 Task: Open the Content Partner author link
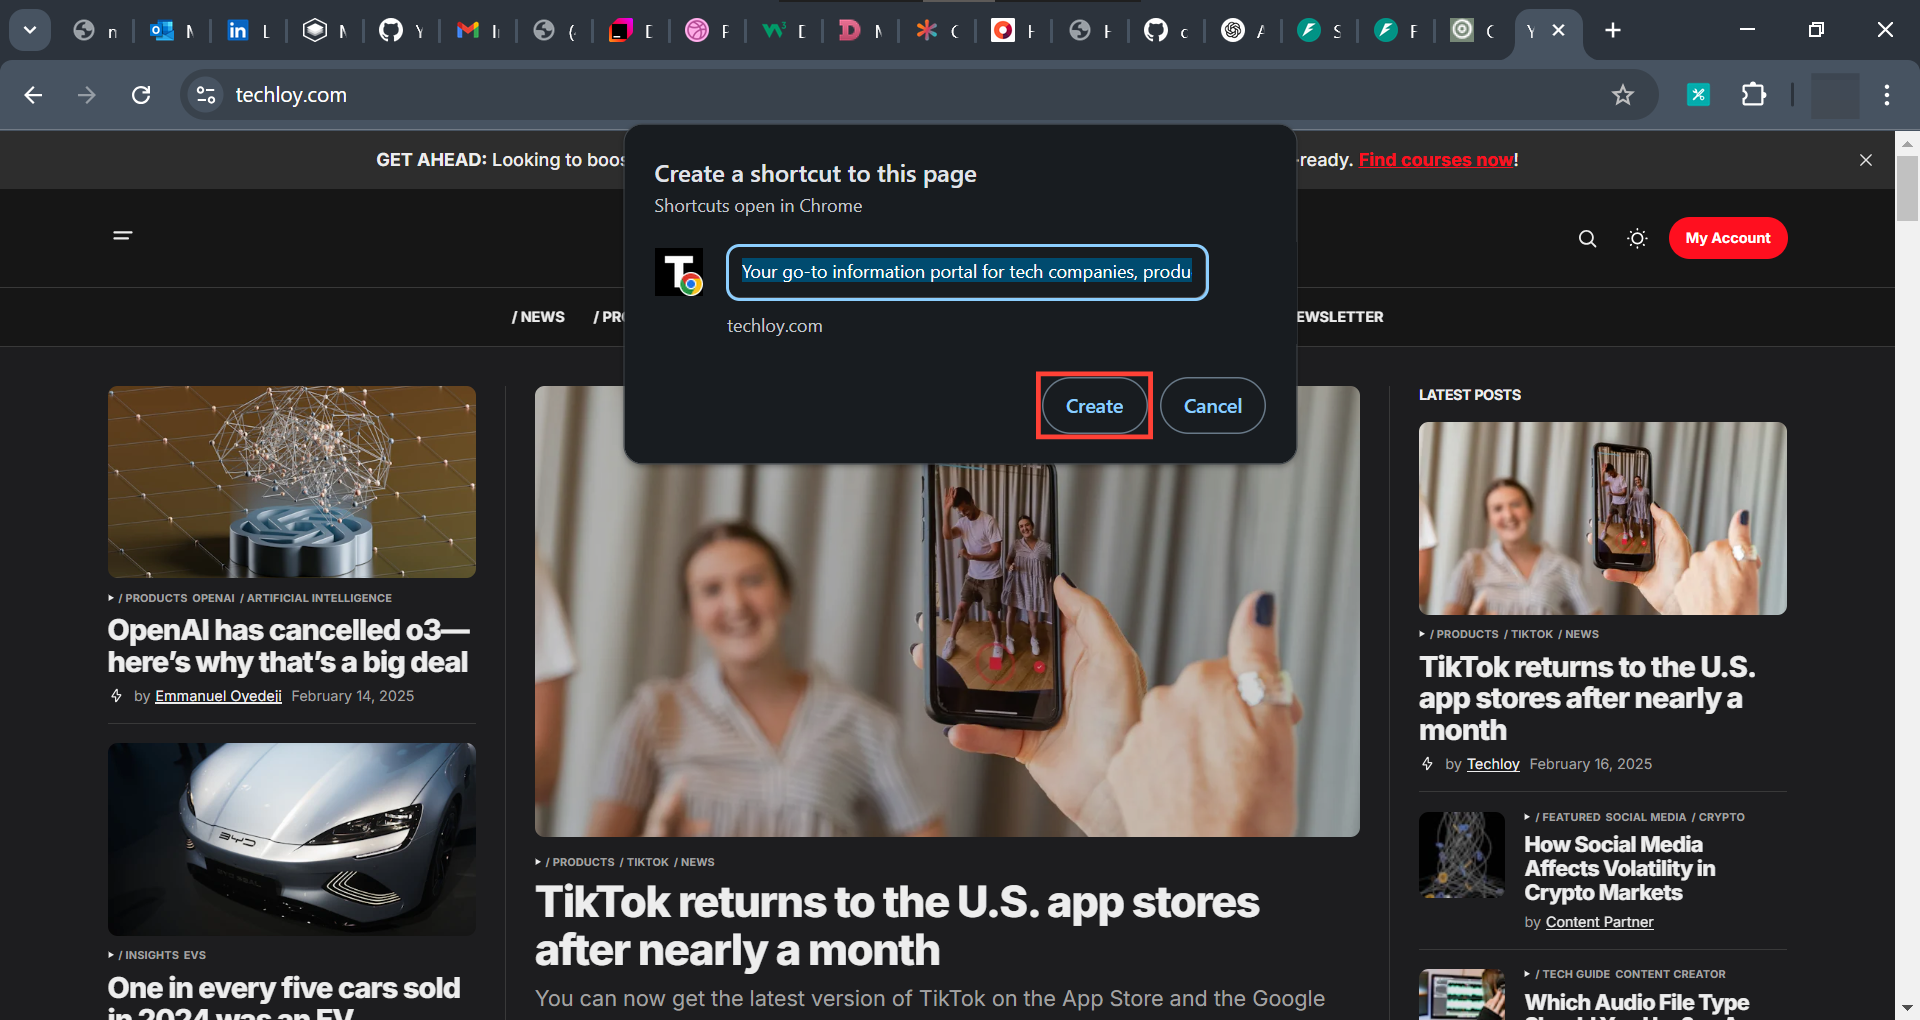[1600, 922]
